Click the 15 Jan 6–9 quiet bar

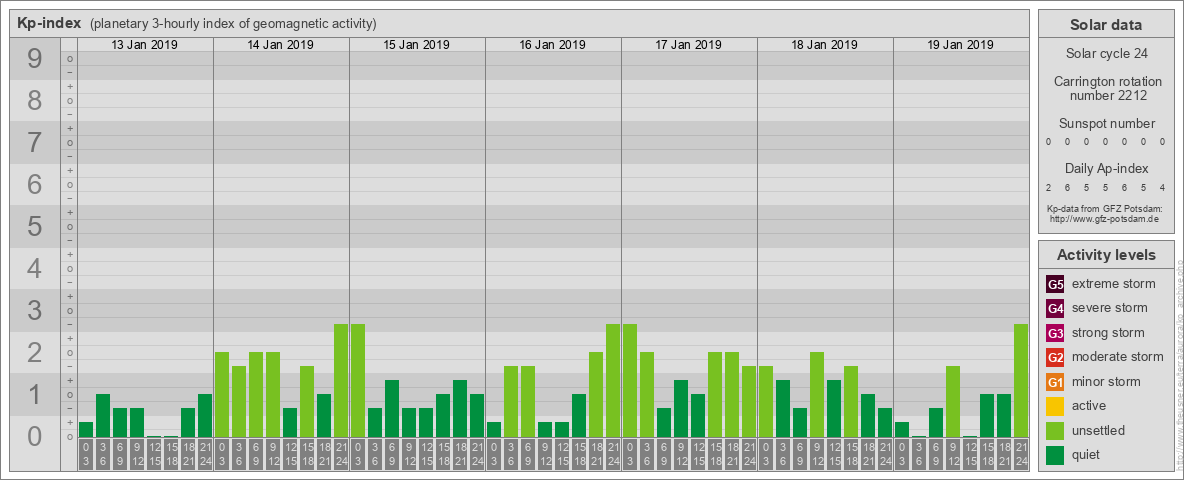(392, 408)
